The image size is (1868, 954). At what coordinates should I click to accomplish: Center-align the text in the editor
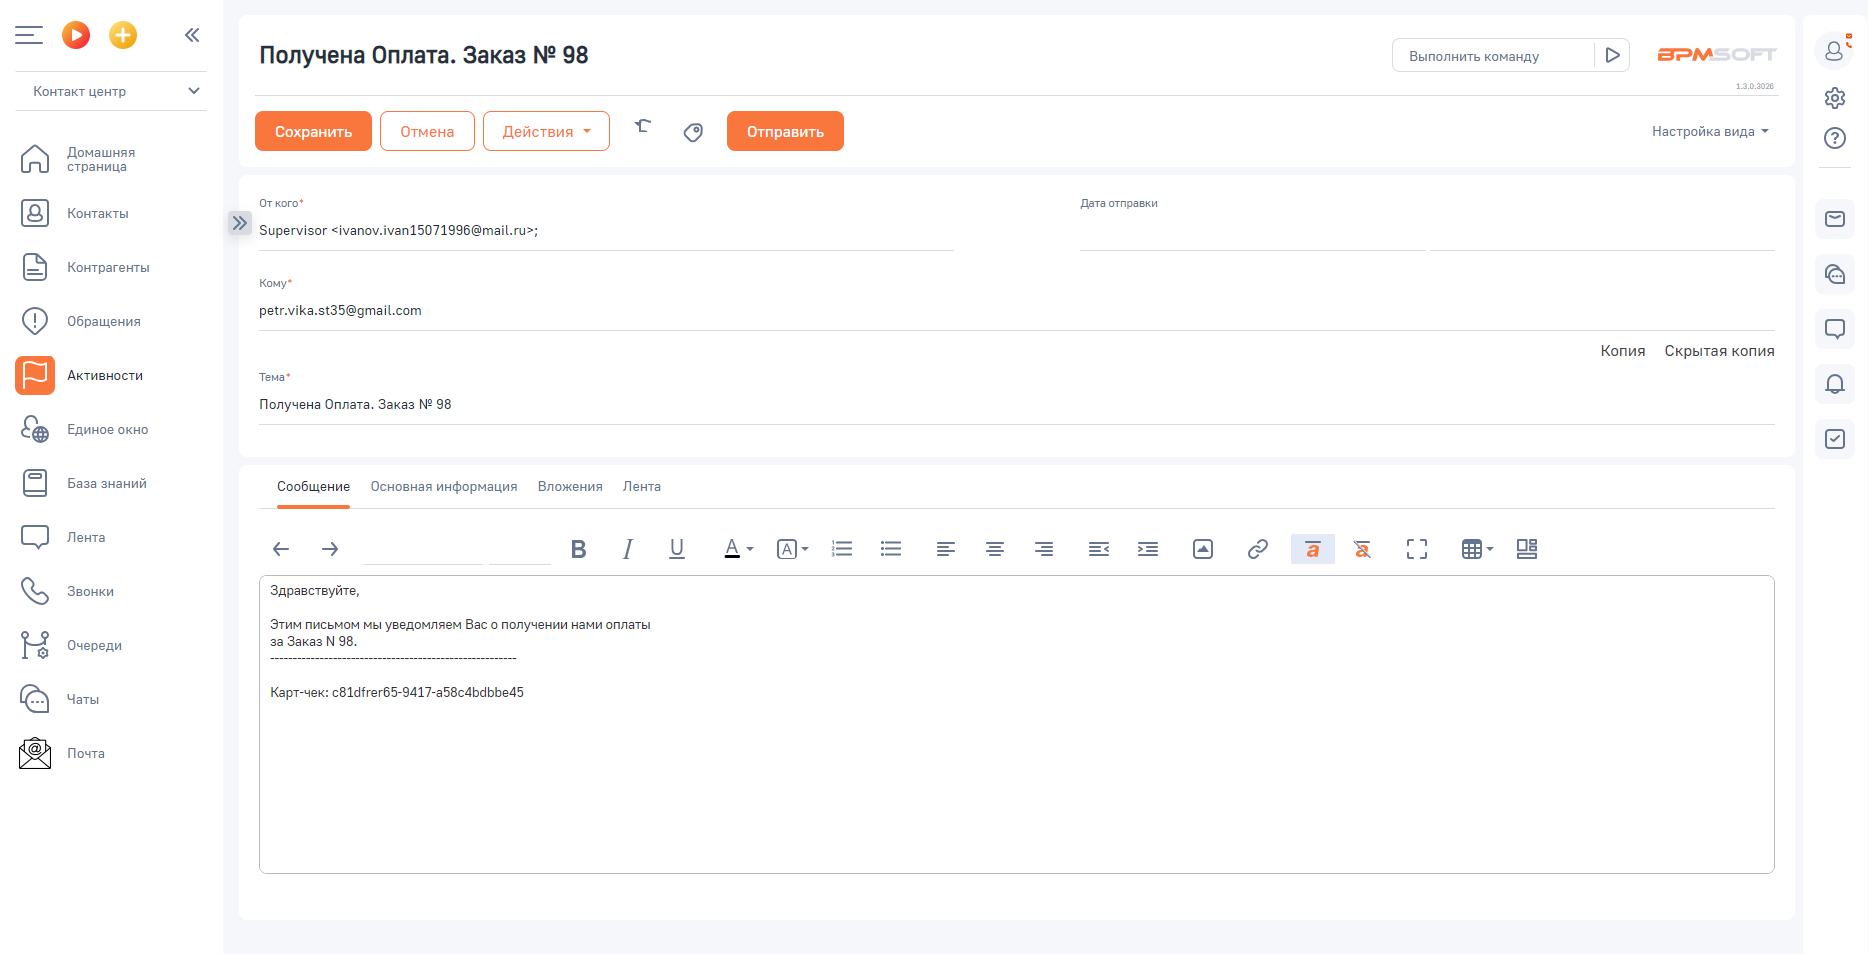[x=995, y=549]
